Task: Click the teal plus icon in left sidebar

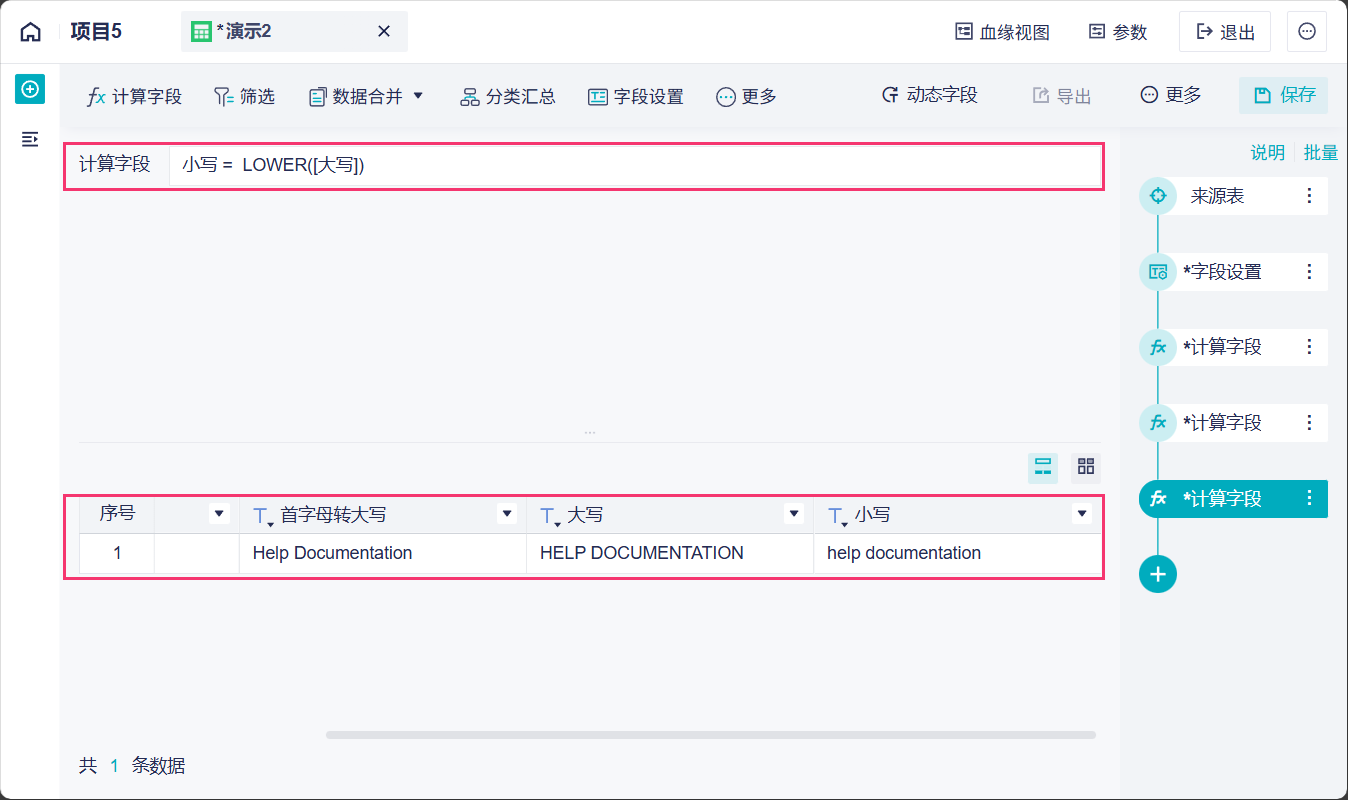Action: [30, 89]
